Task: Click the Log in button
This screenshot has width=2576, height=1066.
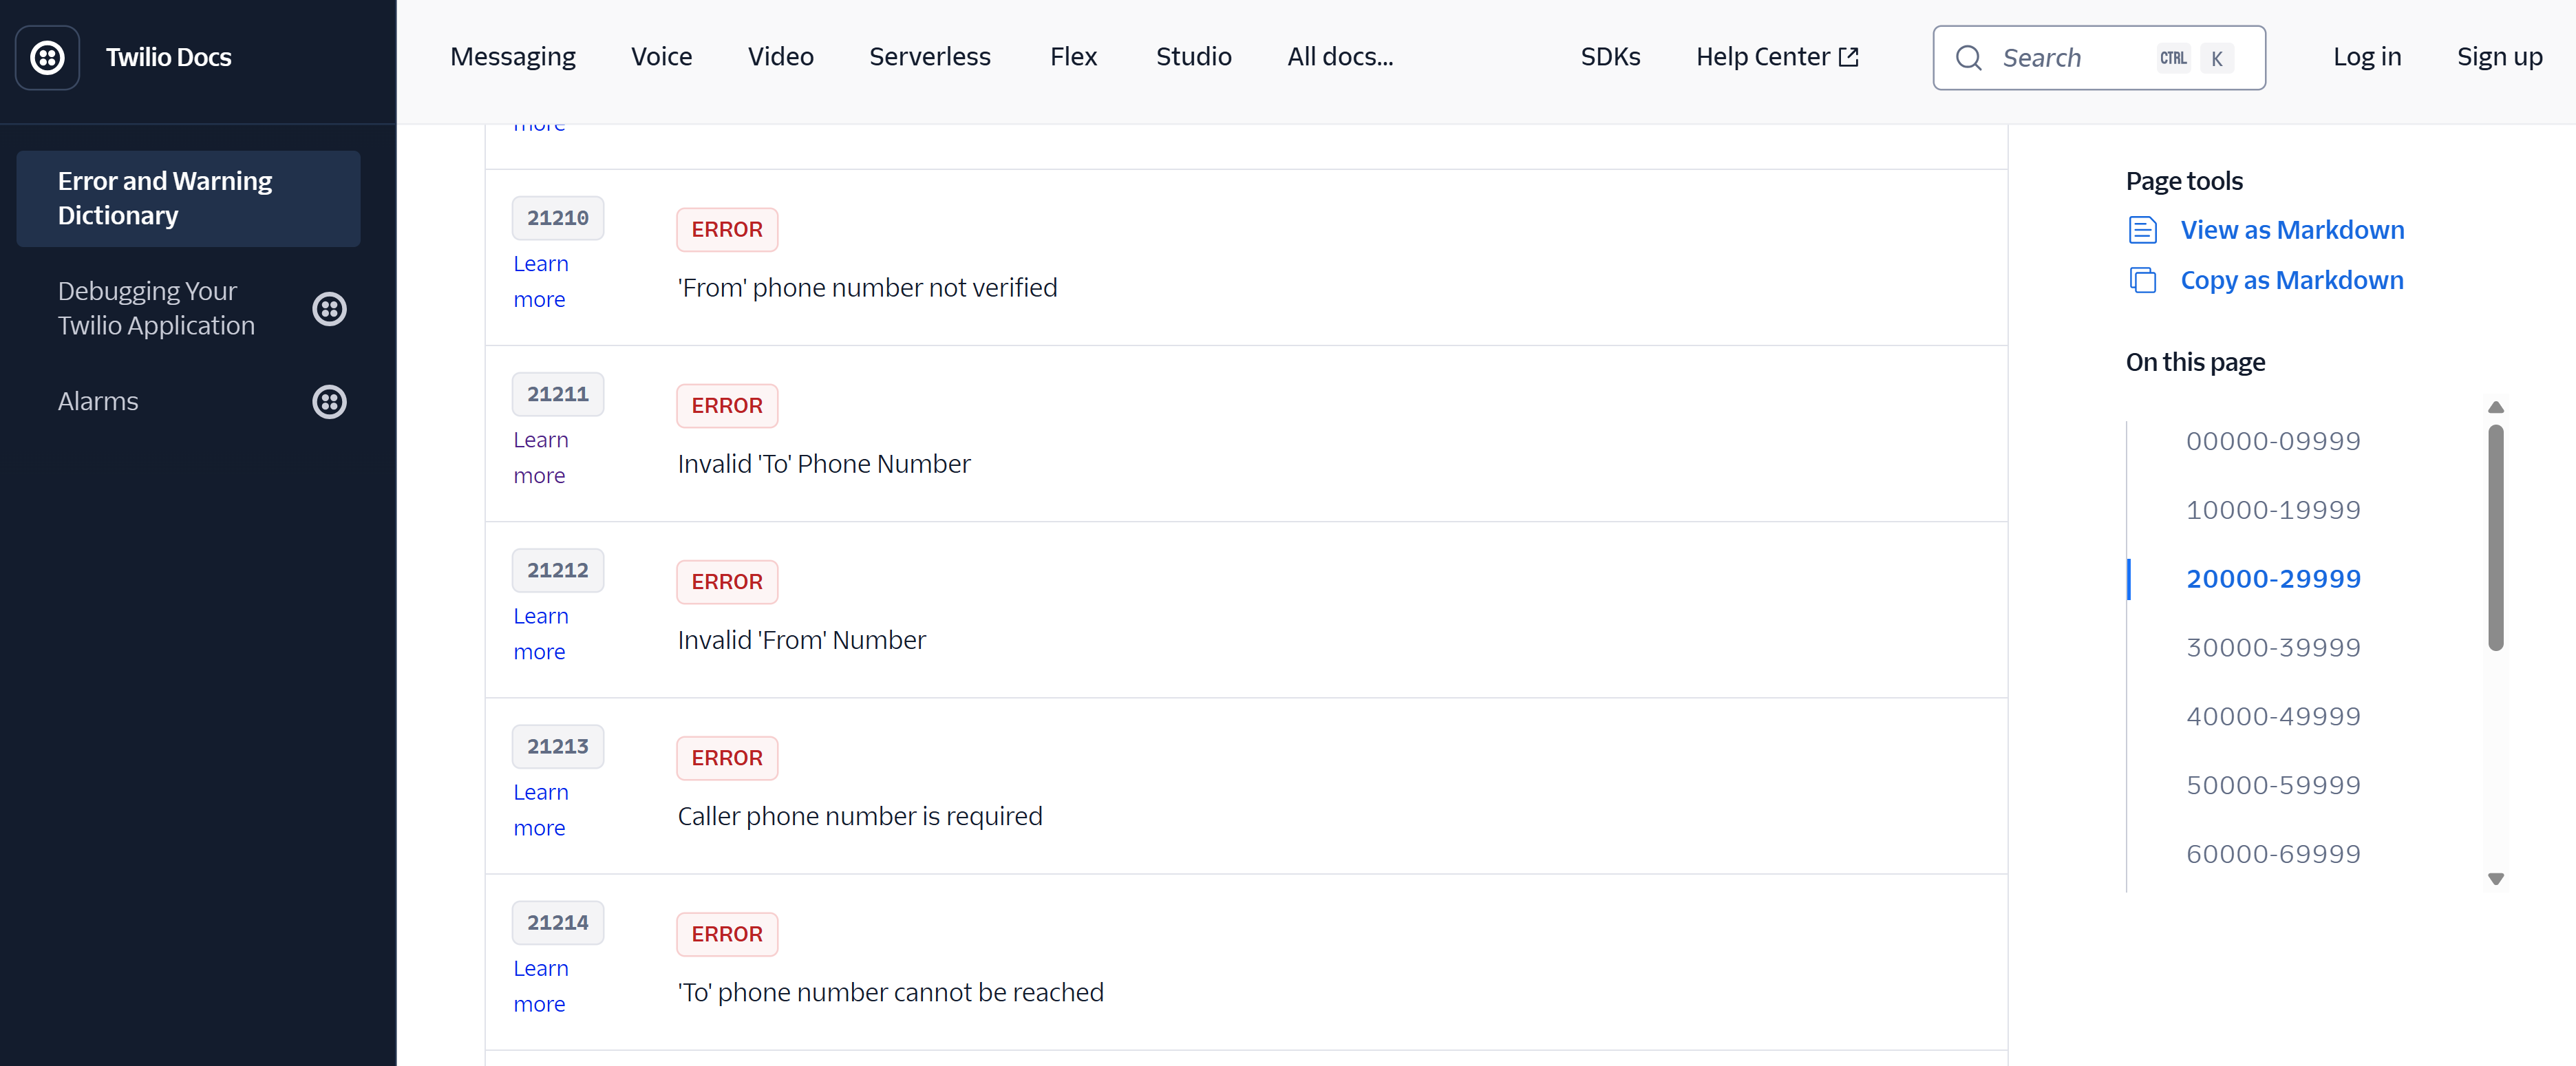Action: click(x=2366, y=57)
